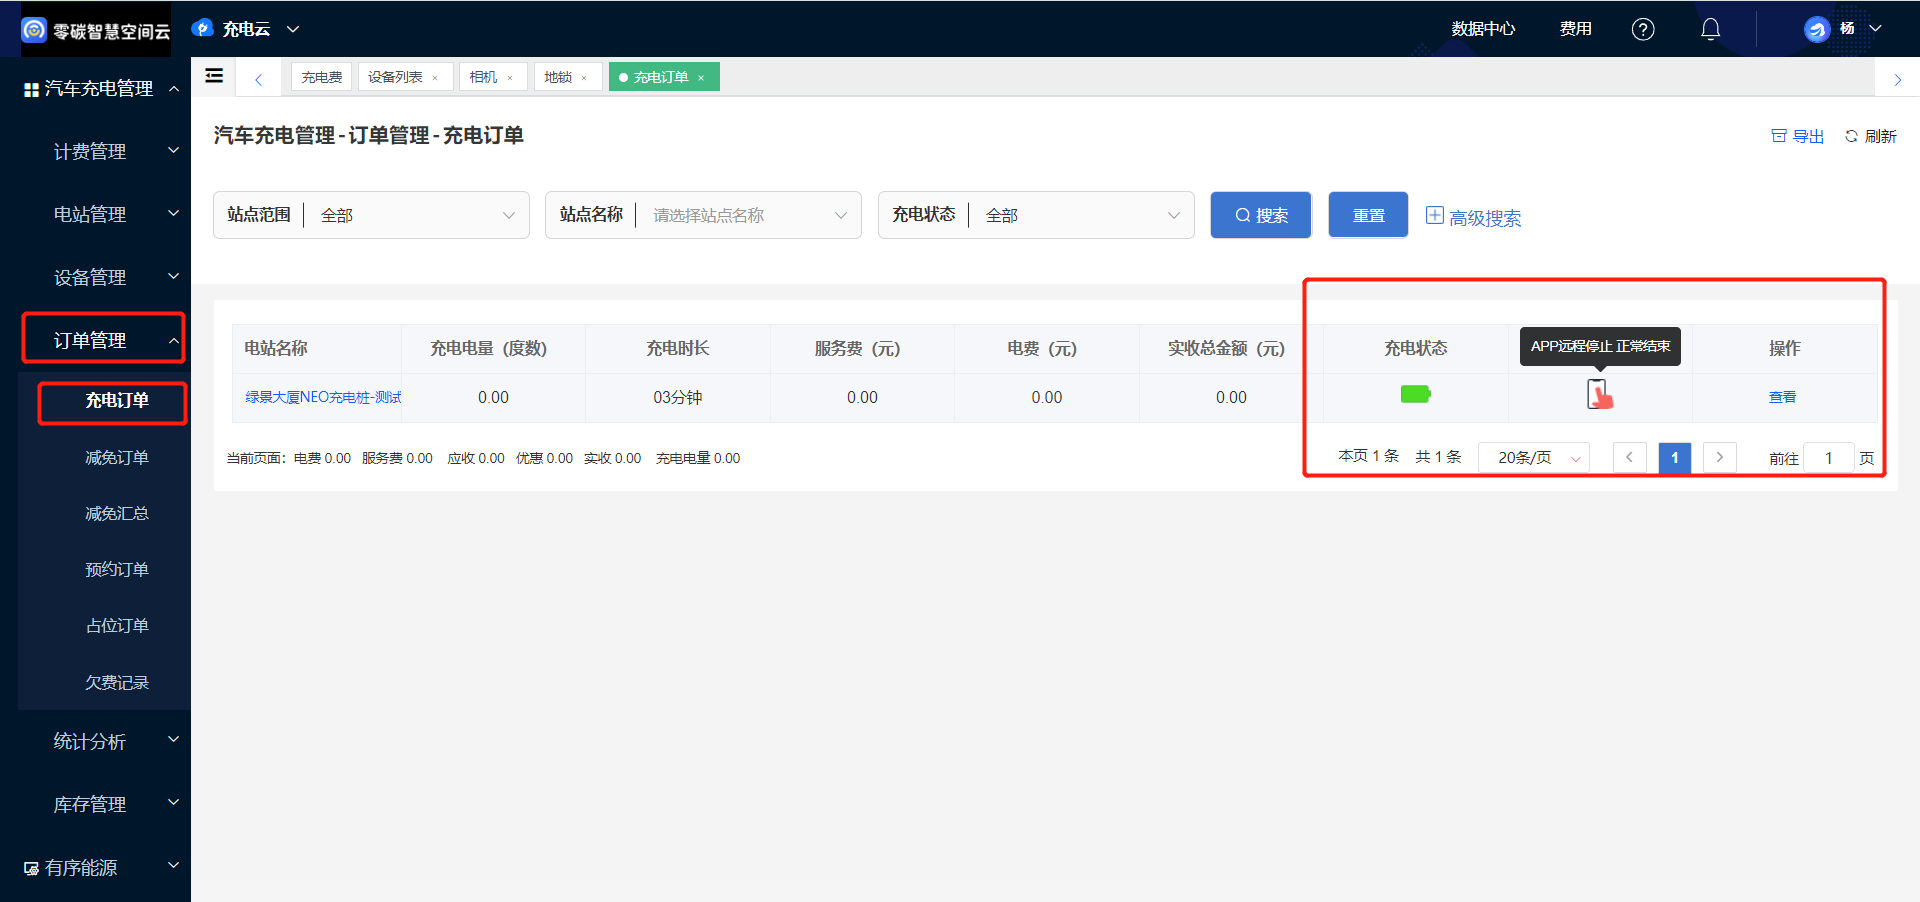
Task: Click the 充电云 product icon
Action: point(202,28)
